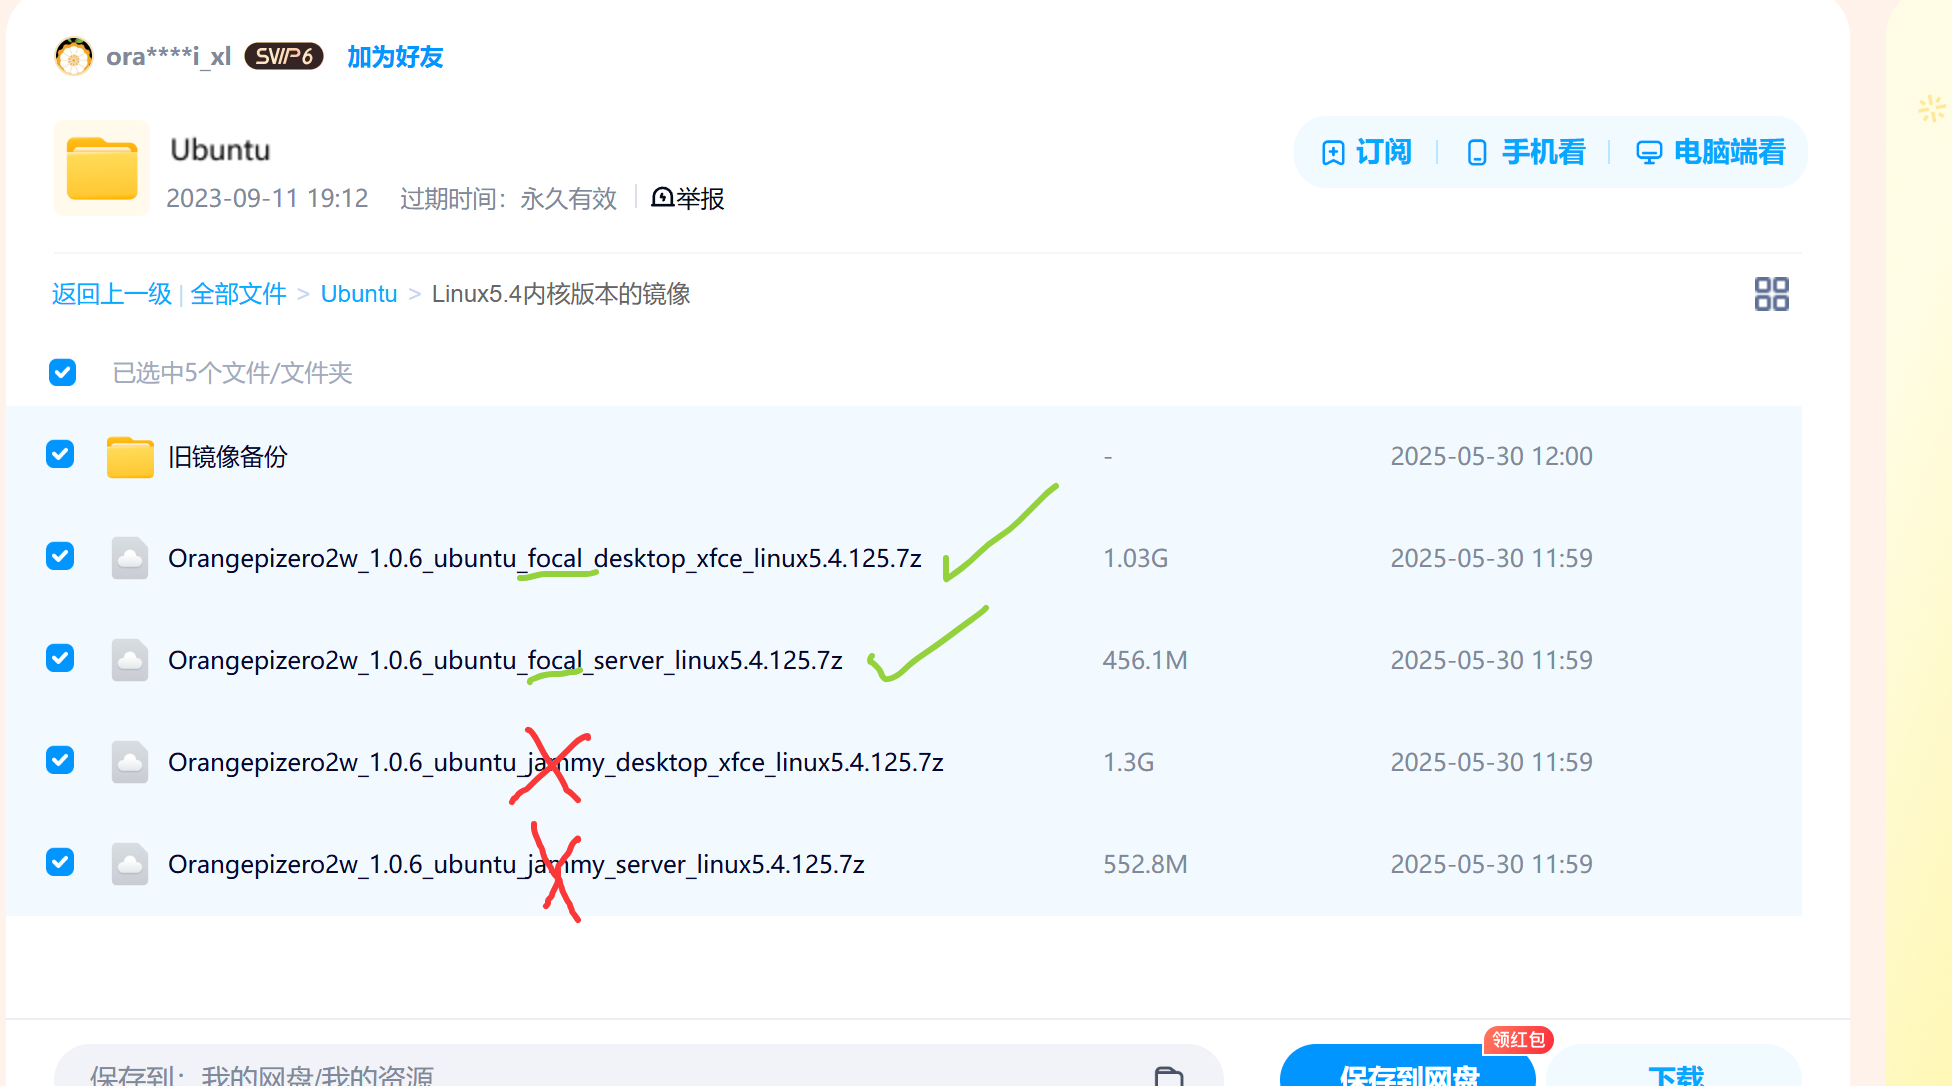Click the 已选中5个文件/文件夹 label

[232, 373]
